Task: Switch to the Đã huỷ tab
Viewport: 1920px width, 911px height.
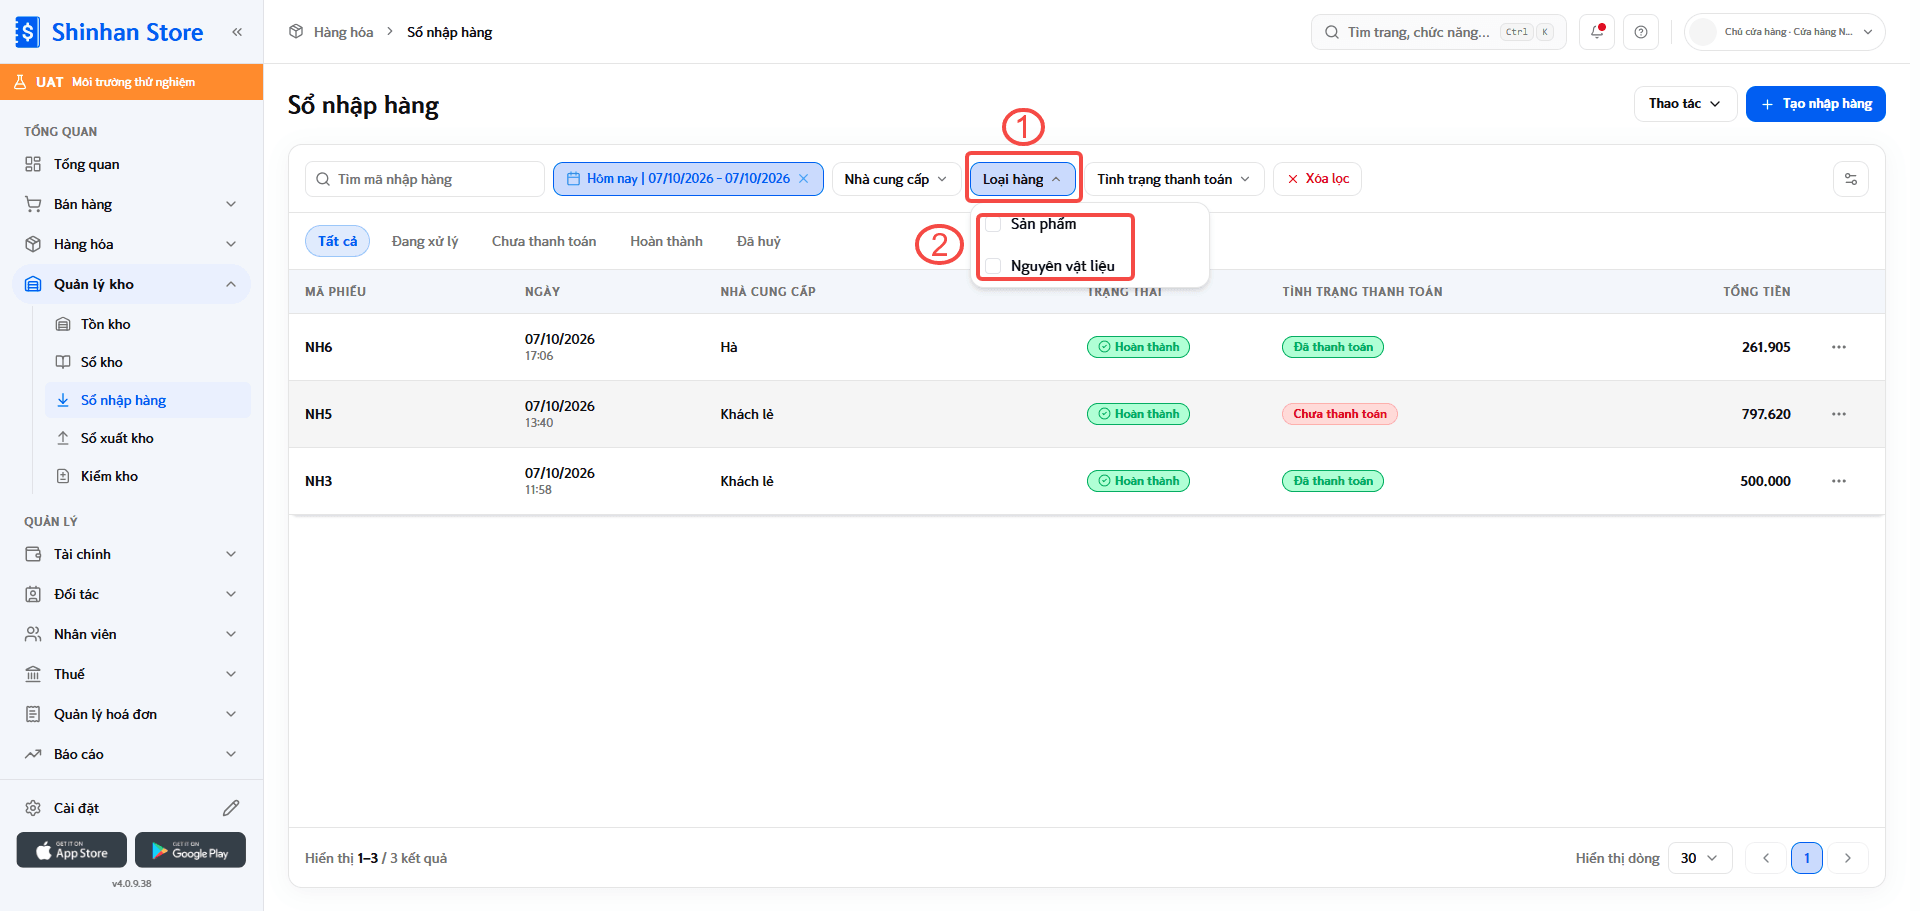Action: pyautogui.click(x=759, y=241)
